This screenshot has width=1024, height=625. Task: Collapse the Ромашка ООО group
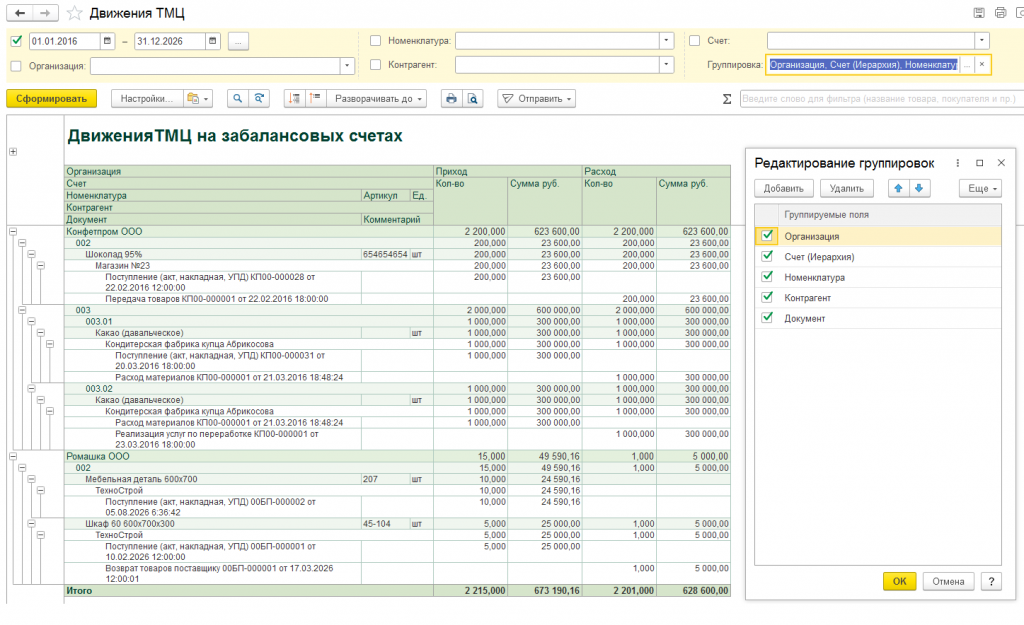pyautogui.click(x=12, y=456)
